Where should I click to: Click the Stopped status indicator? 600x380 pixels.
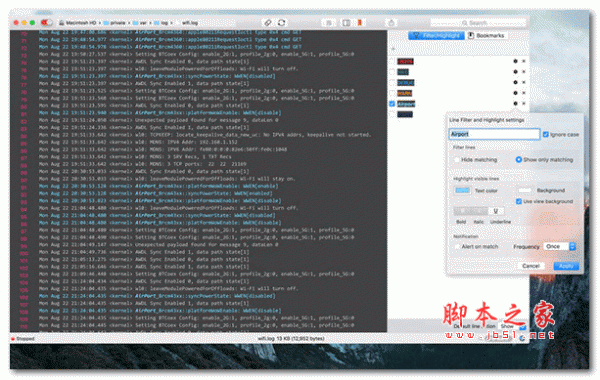point(23,339)
